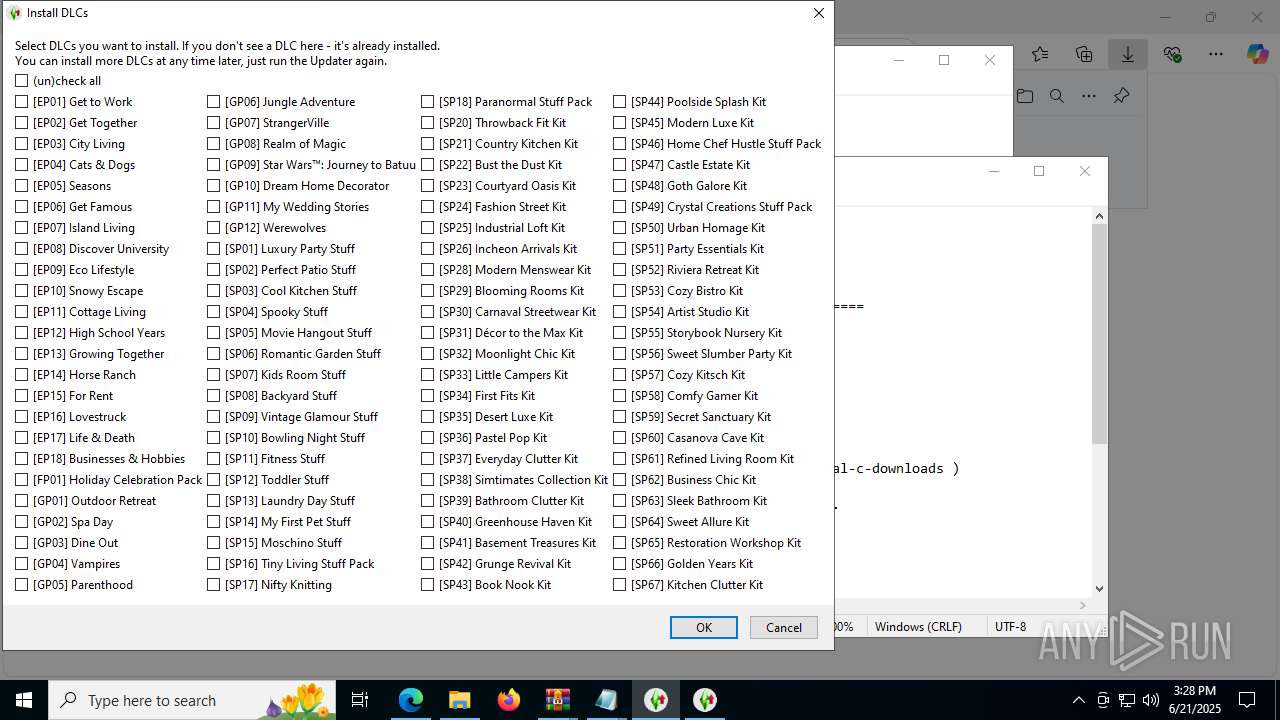Screen dimensions: 1280x720
Task: Confirm DLC selection with OK
Action: [704, 627]
